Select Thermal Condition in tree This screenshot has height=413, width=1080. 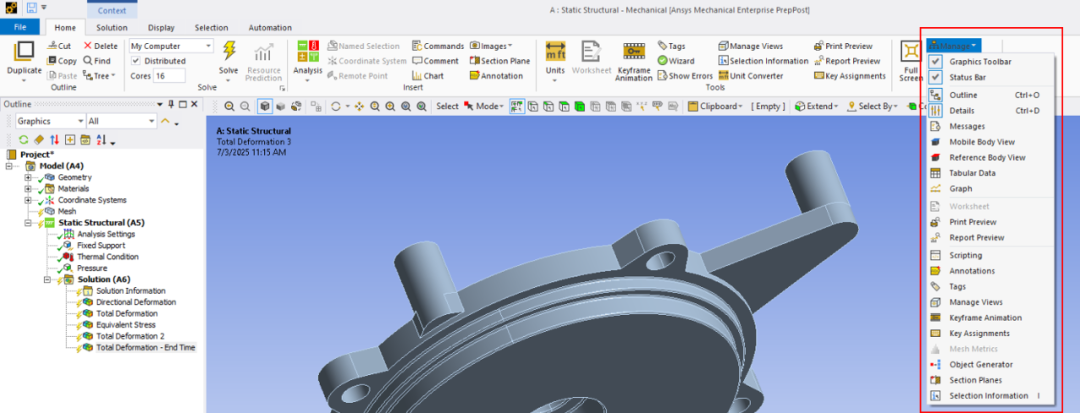click(x=107, y=257)
